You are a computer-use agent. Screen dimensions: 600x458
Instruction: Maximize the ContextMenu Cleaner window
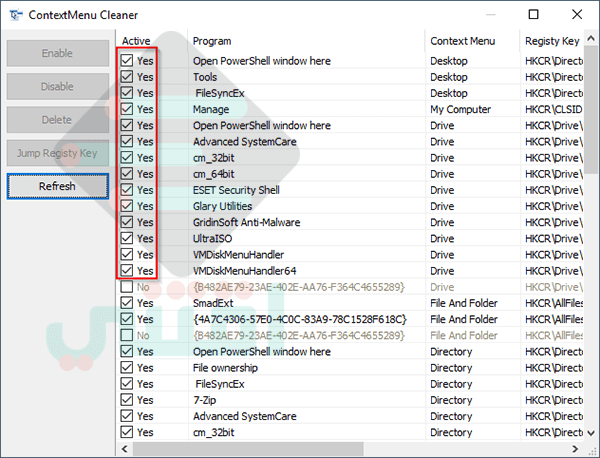533,15
